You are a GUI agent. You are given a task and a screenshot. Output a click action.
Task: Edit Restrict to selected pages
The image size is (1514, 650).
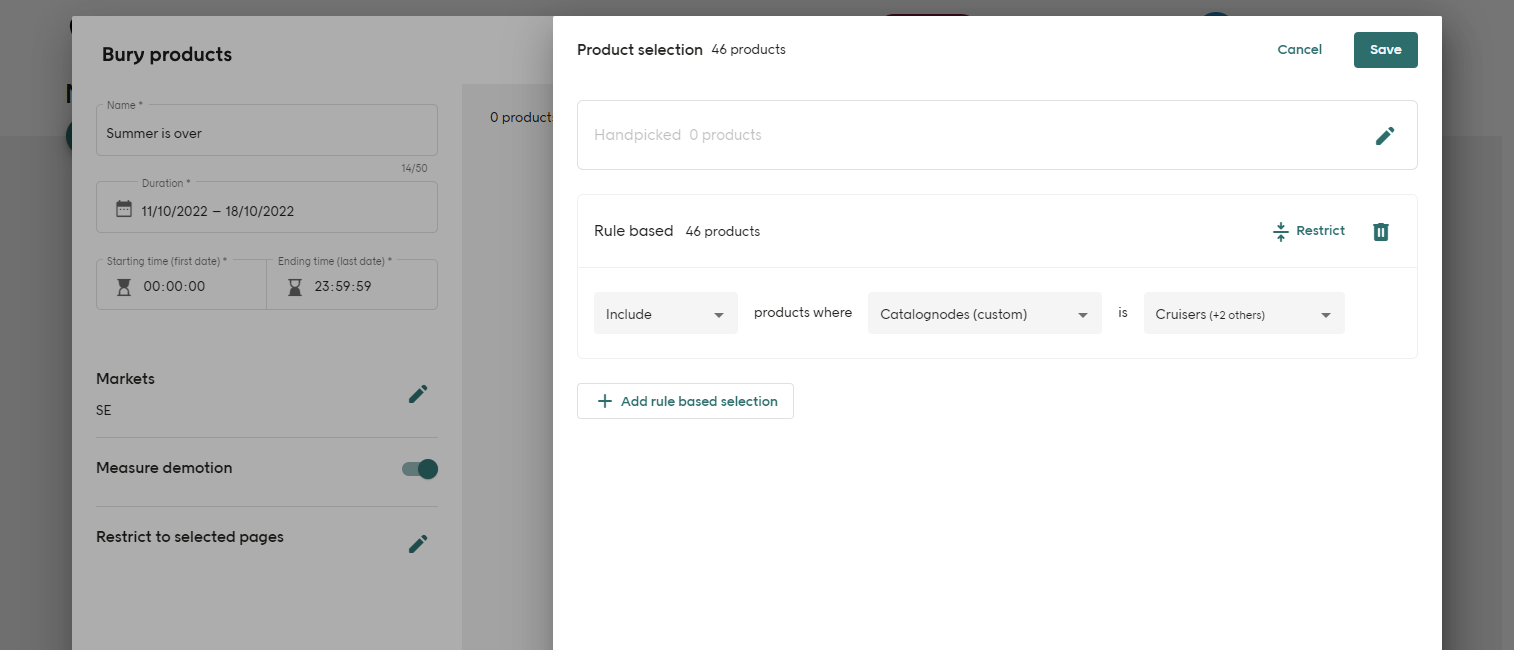point(418,544)
